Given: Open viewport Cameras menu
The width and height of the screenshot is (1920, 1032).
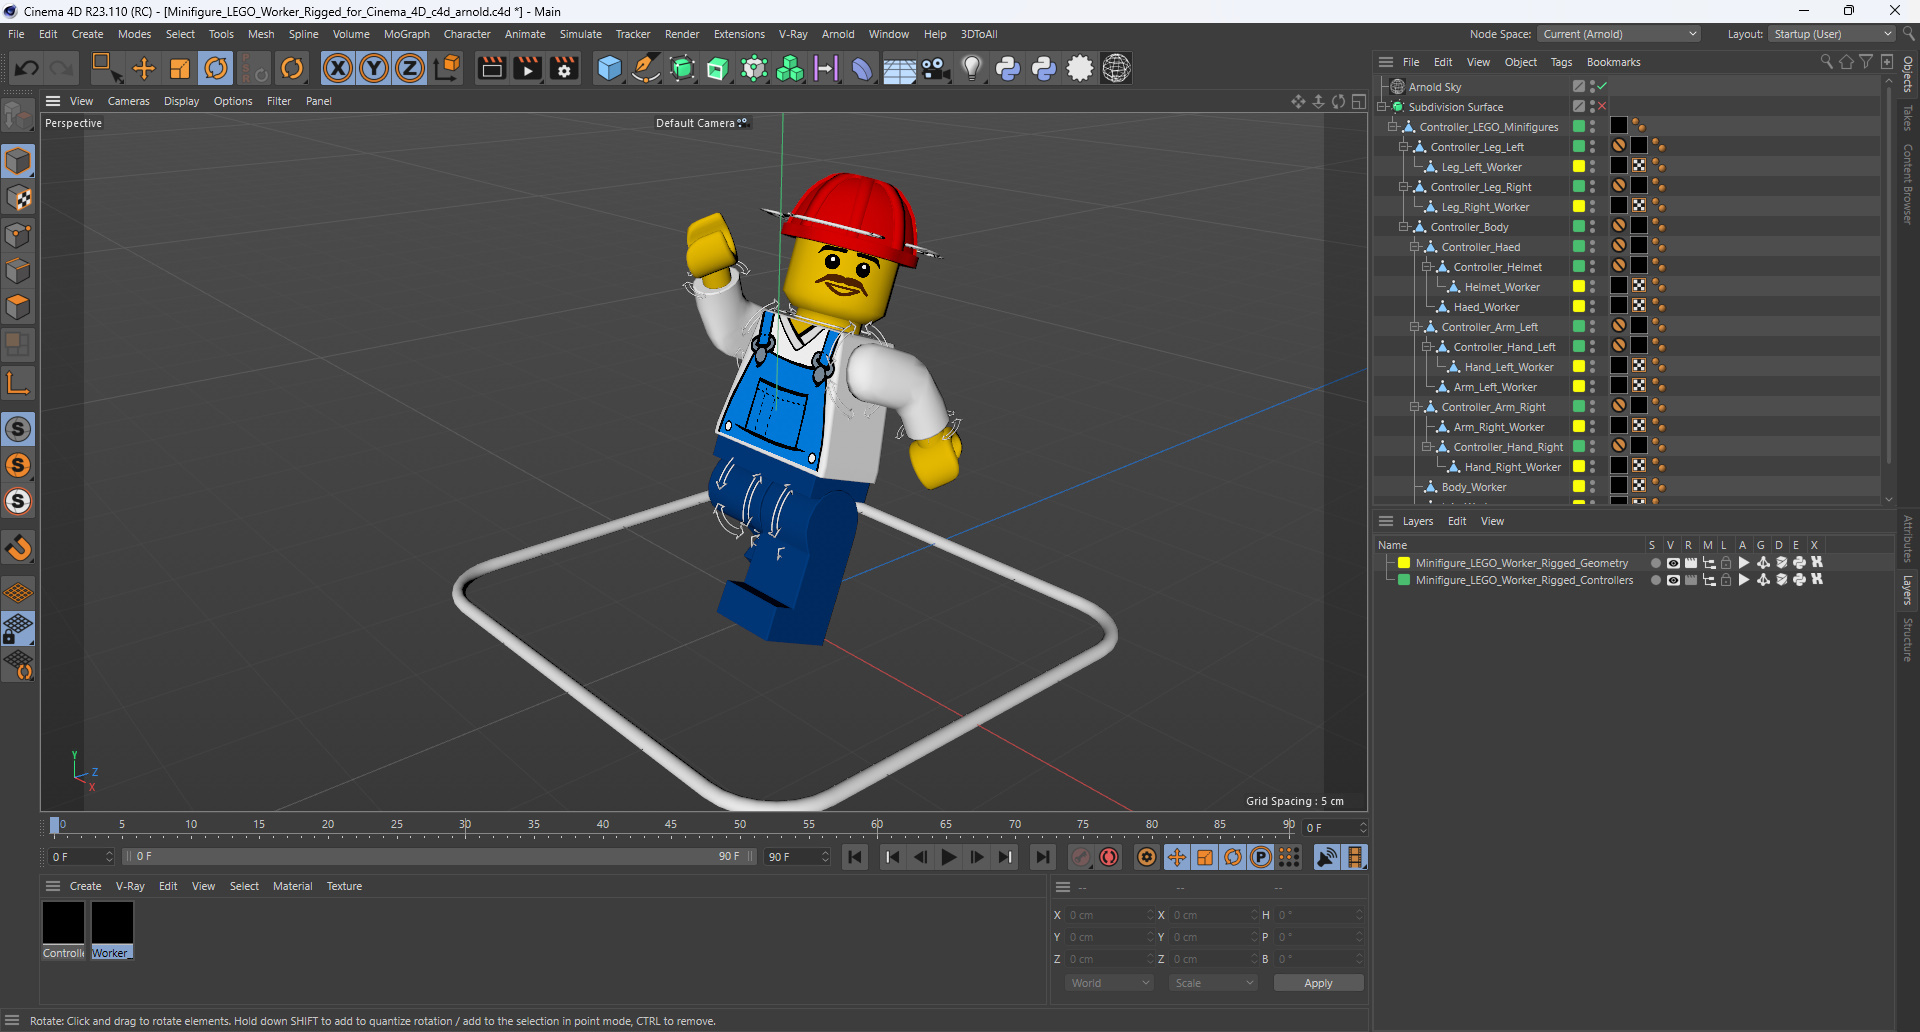Looking at the screenshot, I should [x=128, y=101].
